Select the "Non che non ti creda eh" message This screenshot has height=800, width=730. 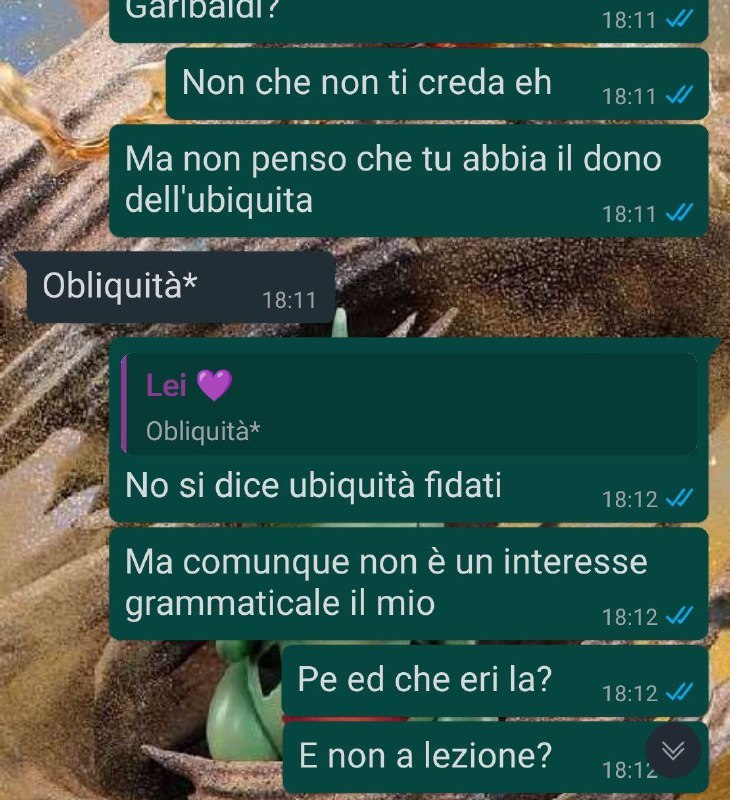tap(437, 84)
